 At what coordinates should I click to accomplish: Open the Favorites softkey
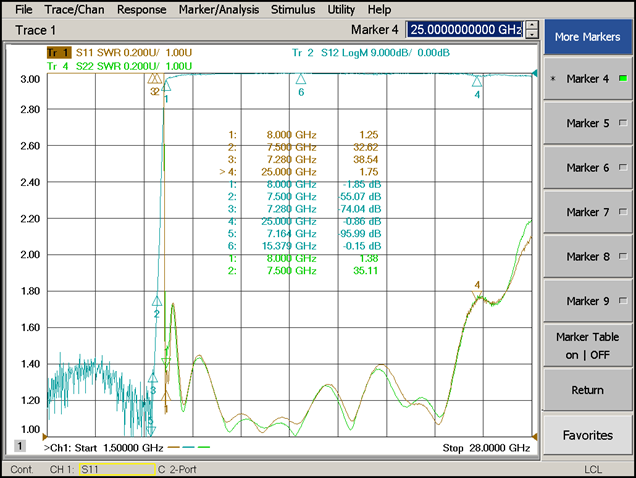pyautogui.click(x=587, y=435)
